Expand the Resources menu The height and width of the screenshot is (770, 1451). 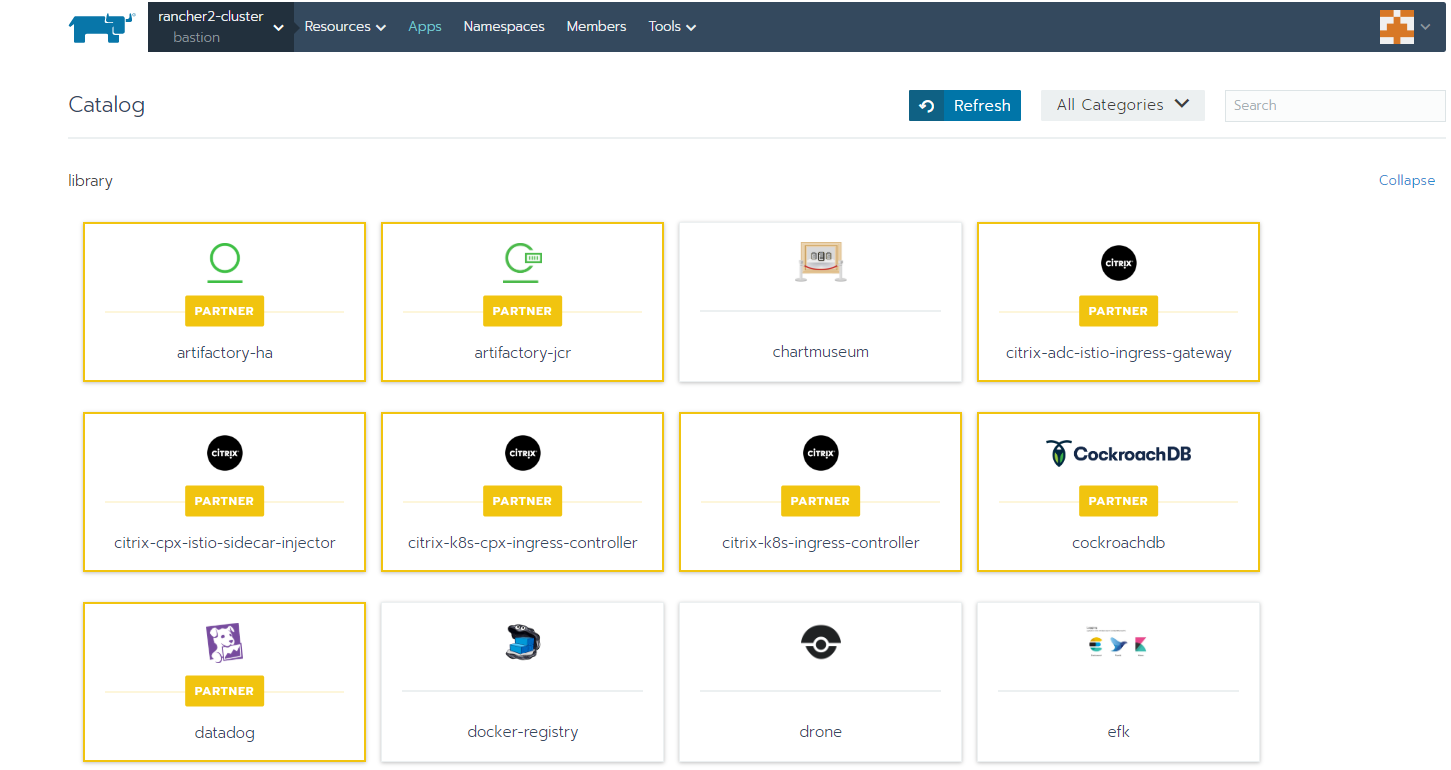345,27
